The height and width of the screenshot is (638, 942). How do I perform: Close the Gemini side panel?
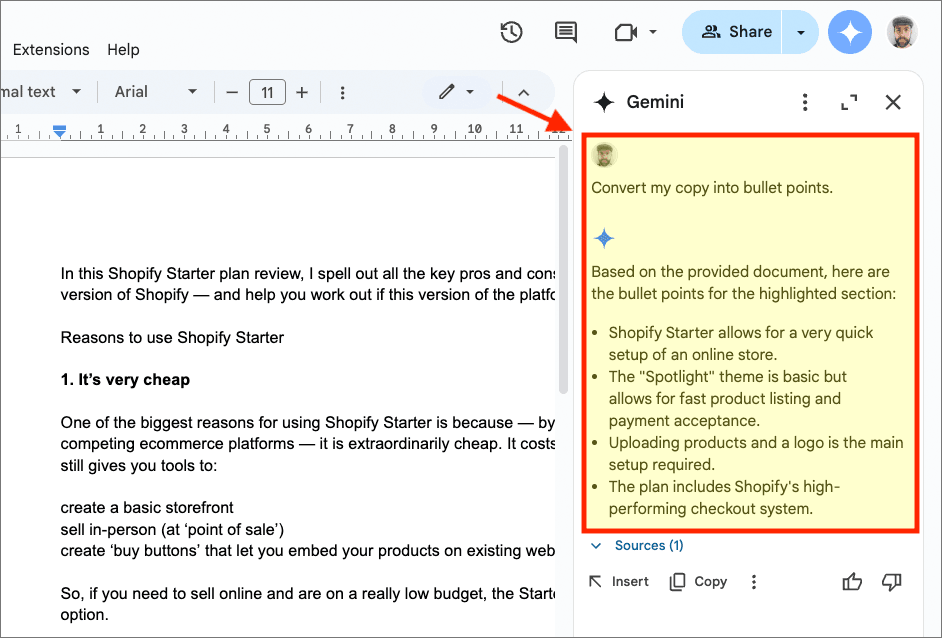click(x=893, y=102)
